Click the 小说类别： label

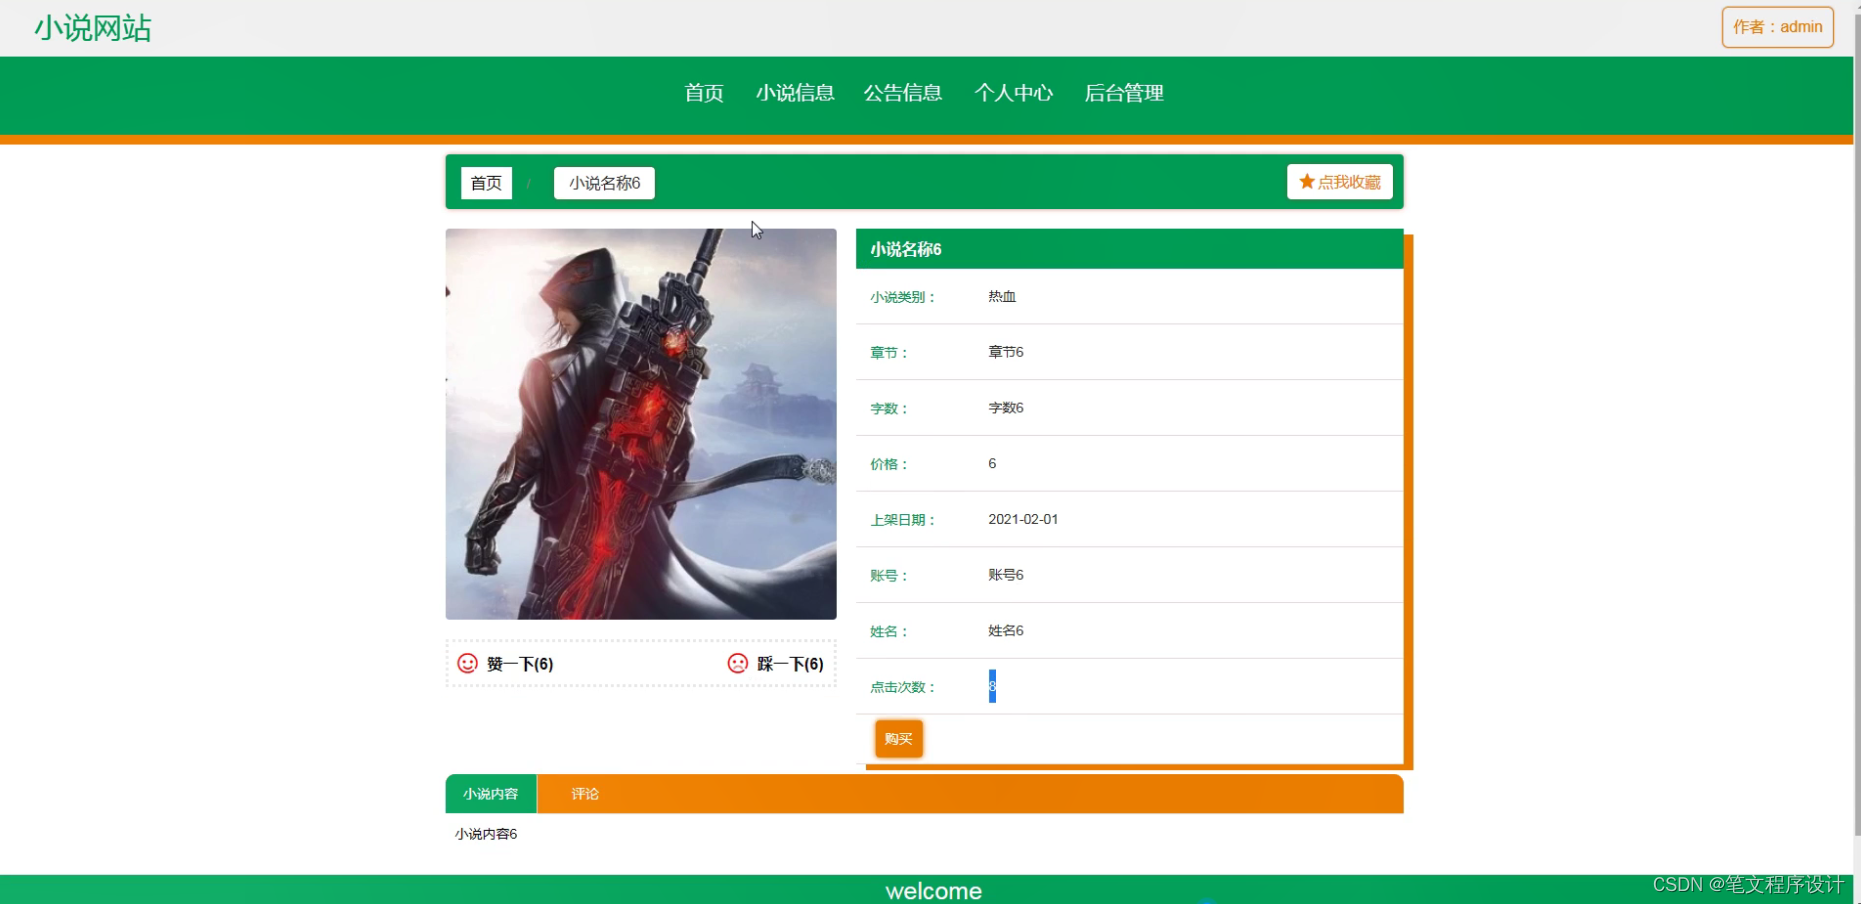coord(903,297)
